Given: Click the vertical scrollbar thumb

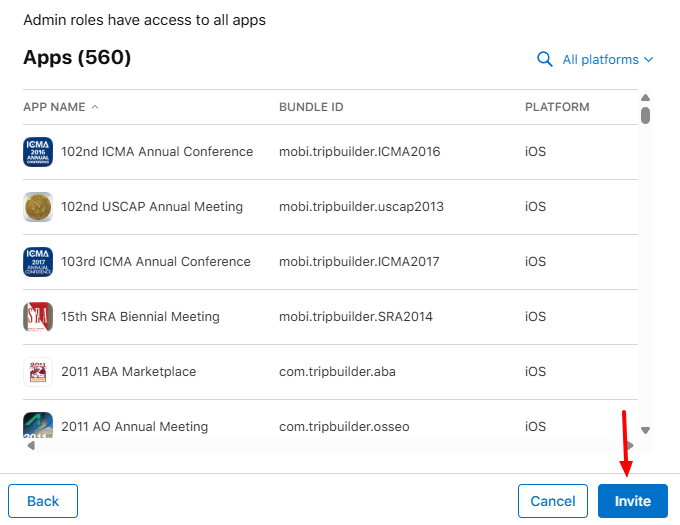Looking at the screenshot, I should (x=645, y=115).
